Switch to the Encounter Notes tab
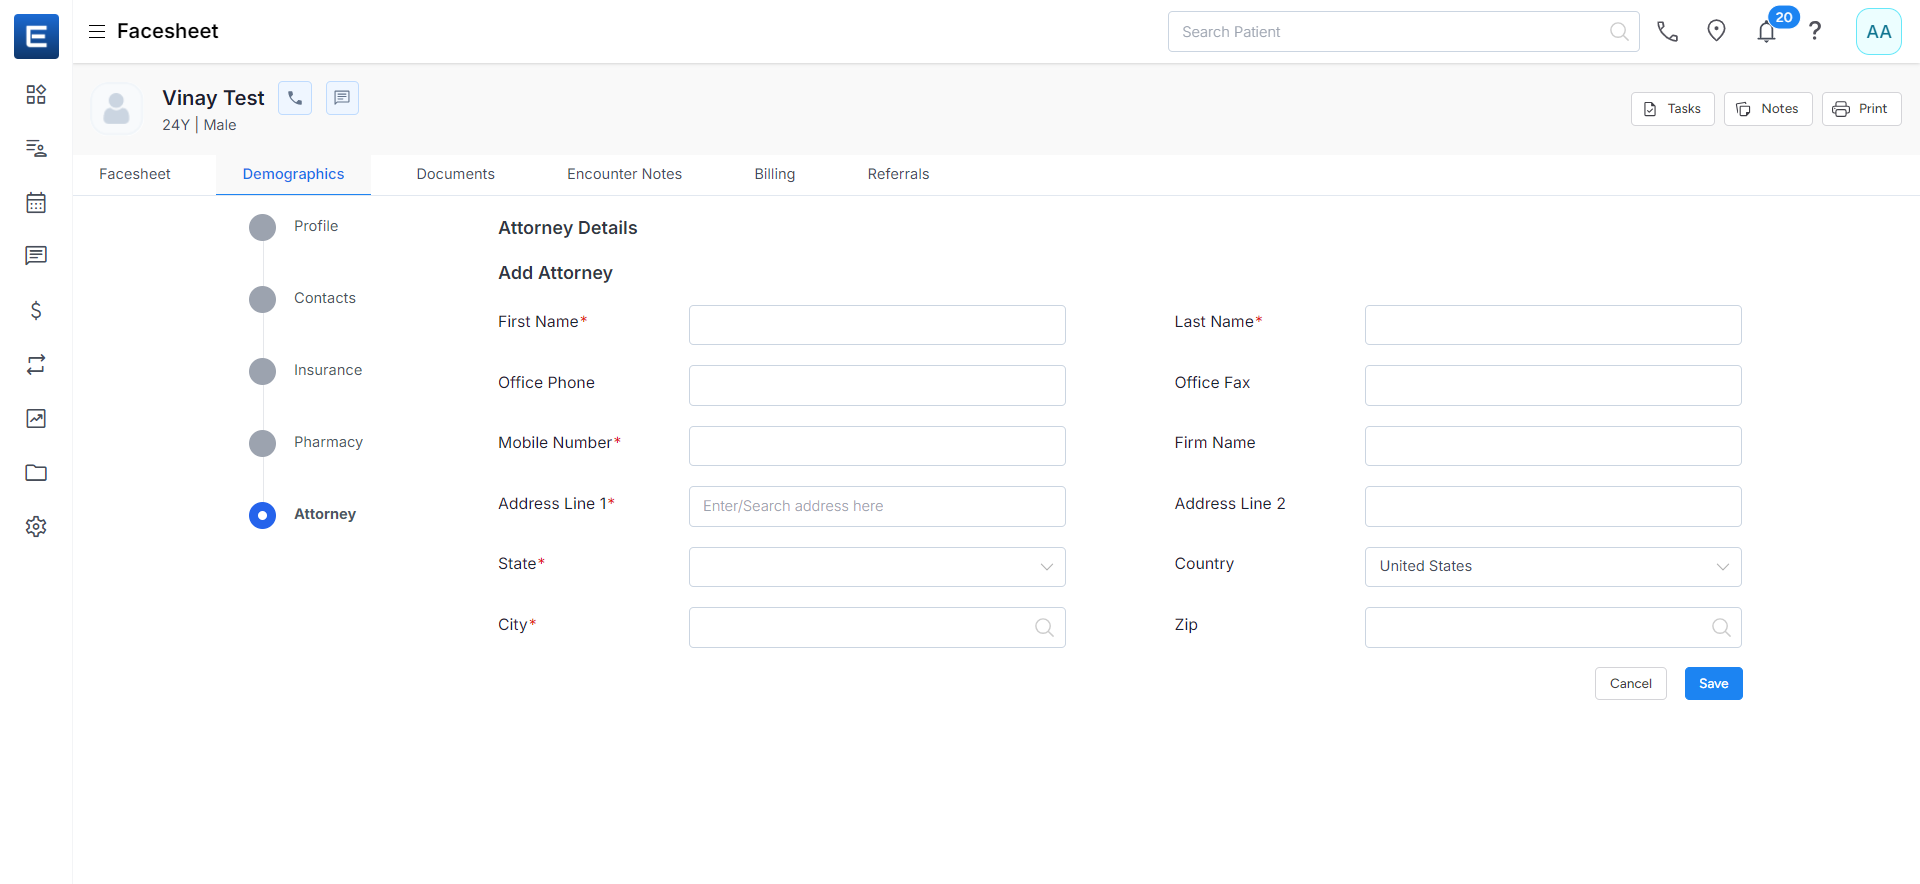 pos(624,174)
